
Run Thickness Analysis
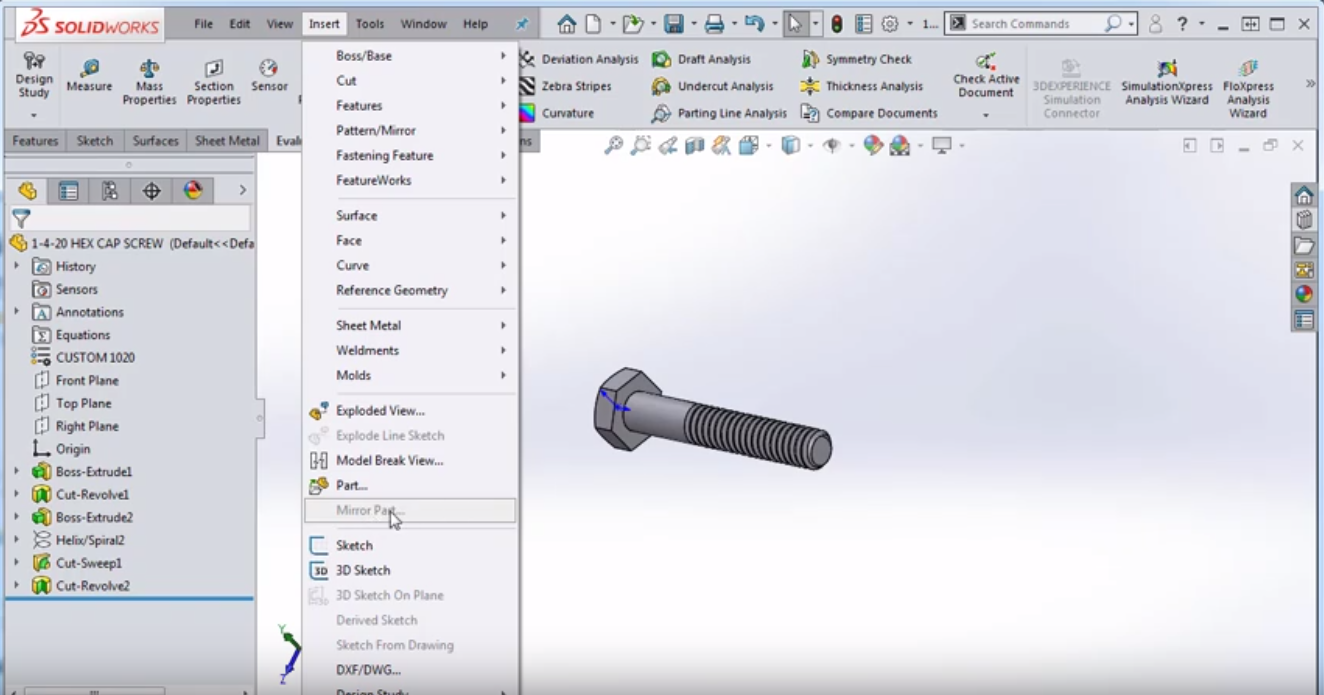pos(861,86)
